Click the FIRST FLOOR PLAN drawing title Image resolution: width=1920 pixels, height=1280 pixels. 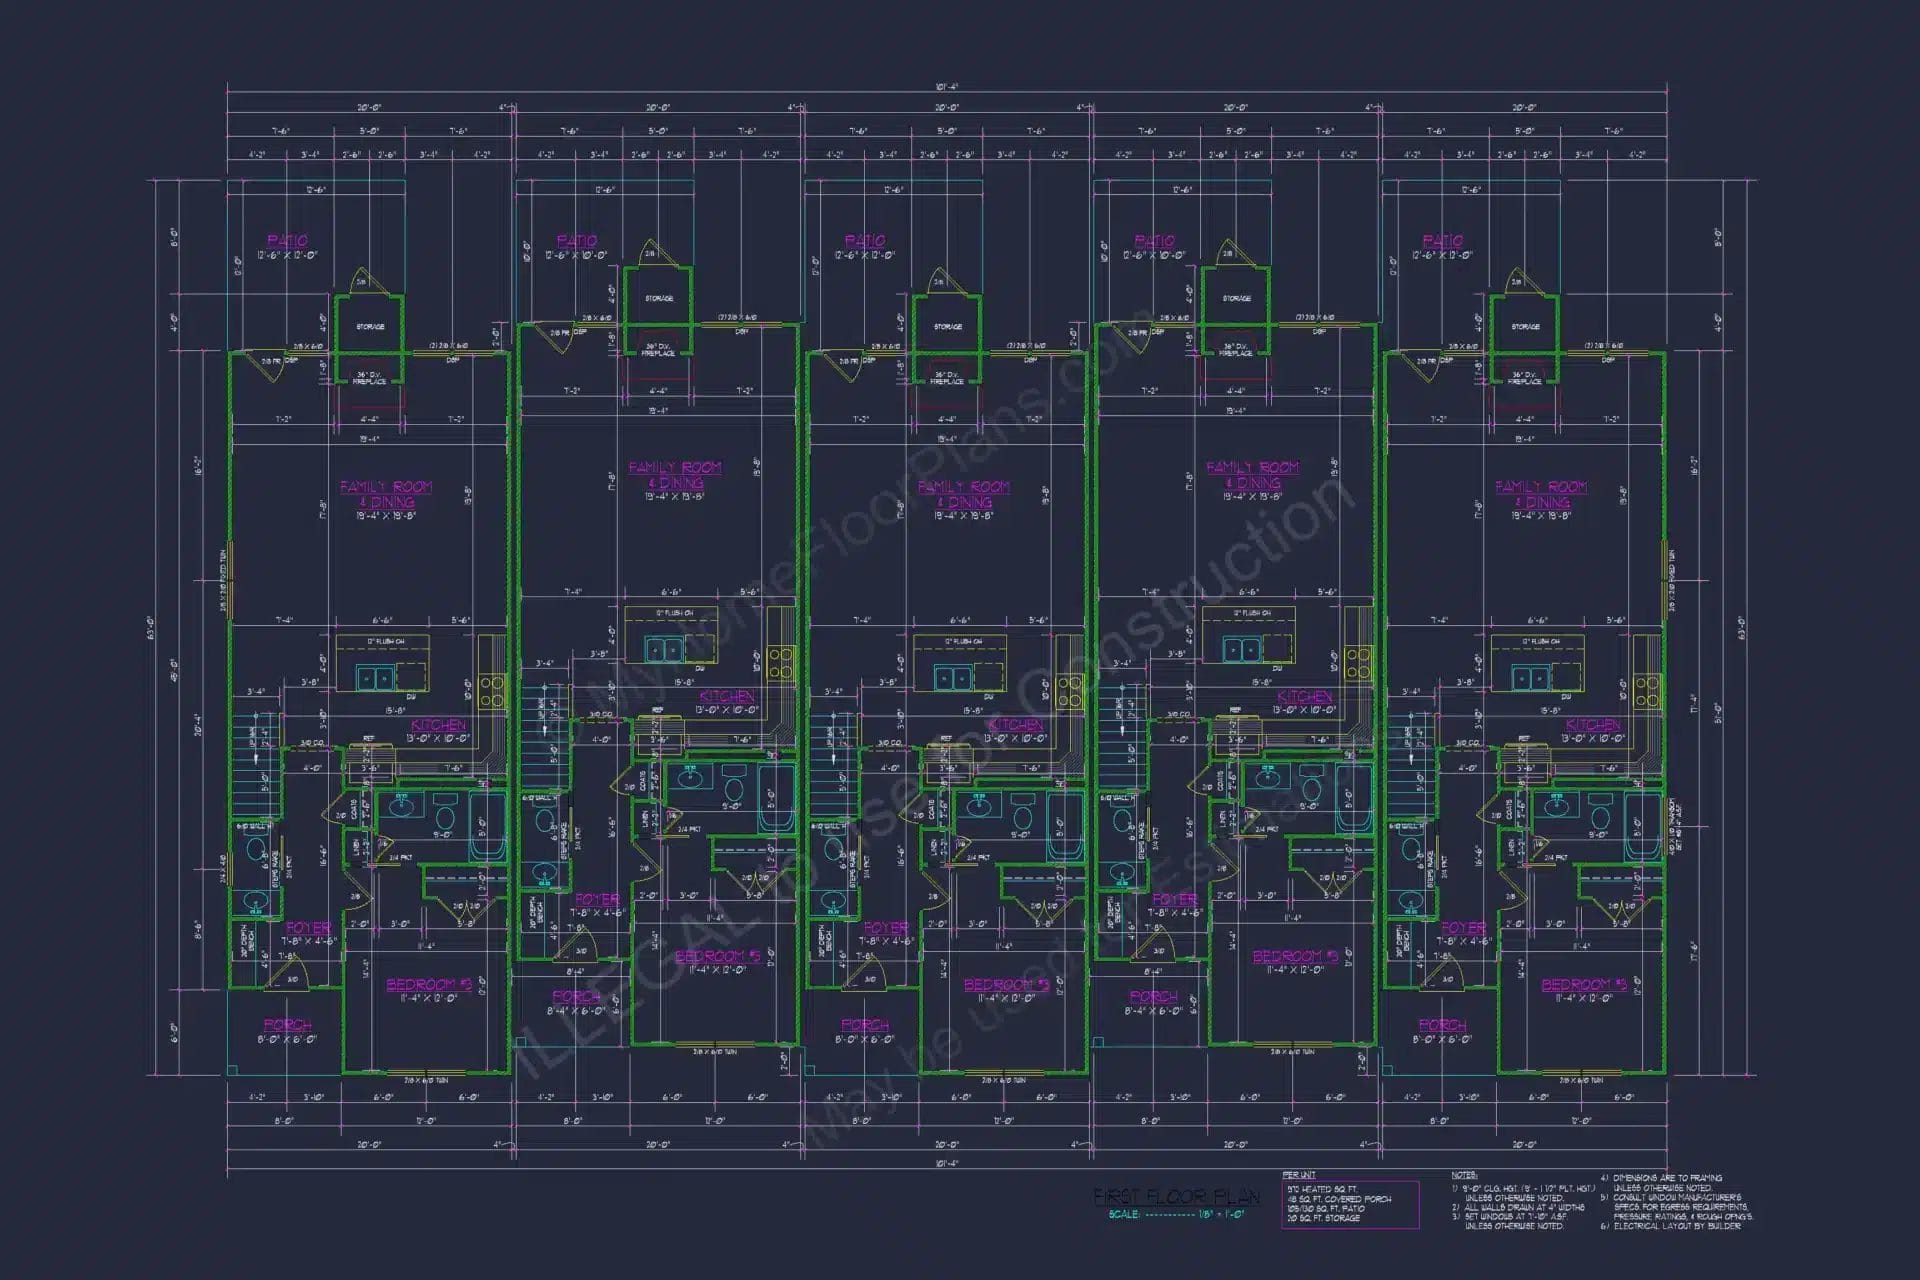pos(1176,1196)
